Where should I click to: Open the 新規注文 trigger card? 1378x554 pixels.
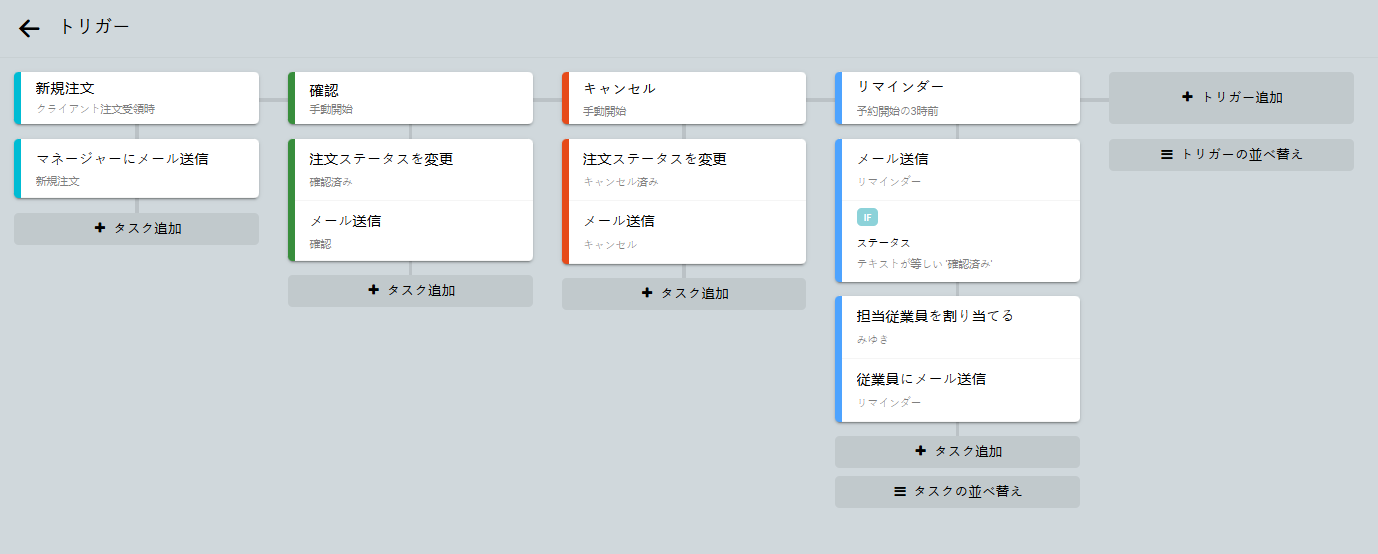pyautogui.click(x=138, y=97)
